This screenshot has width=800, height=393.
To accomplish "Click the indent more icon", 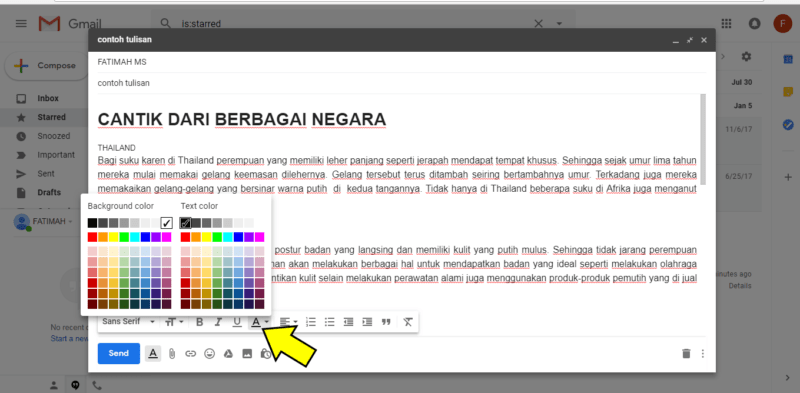I will point(367,322).
